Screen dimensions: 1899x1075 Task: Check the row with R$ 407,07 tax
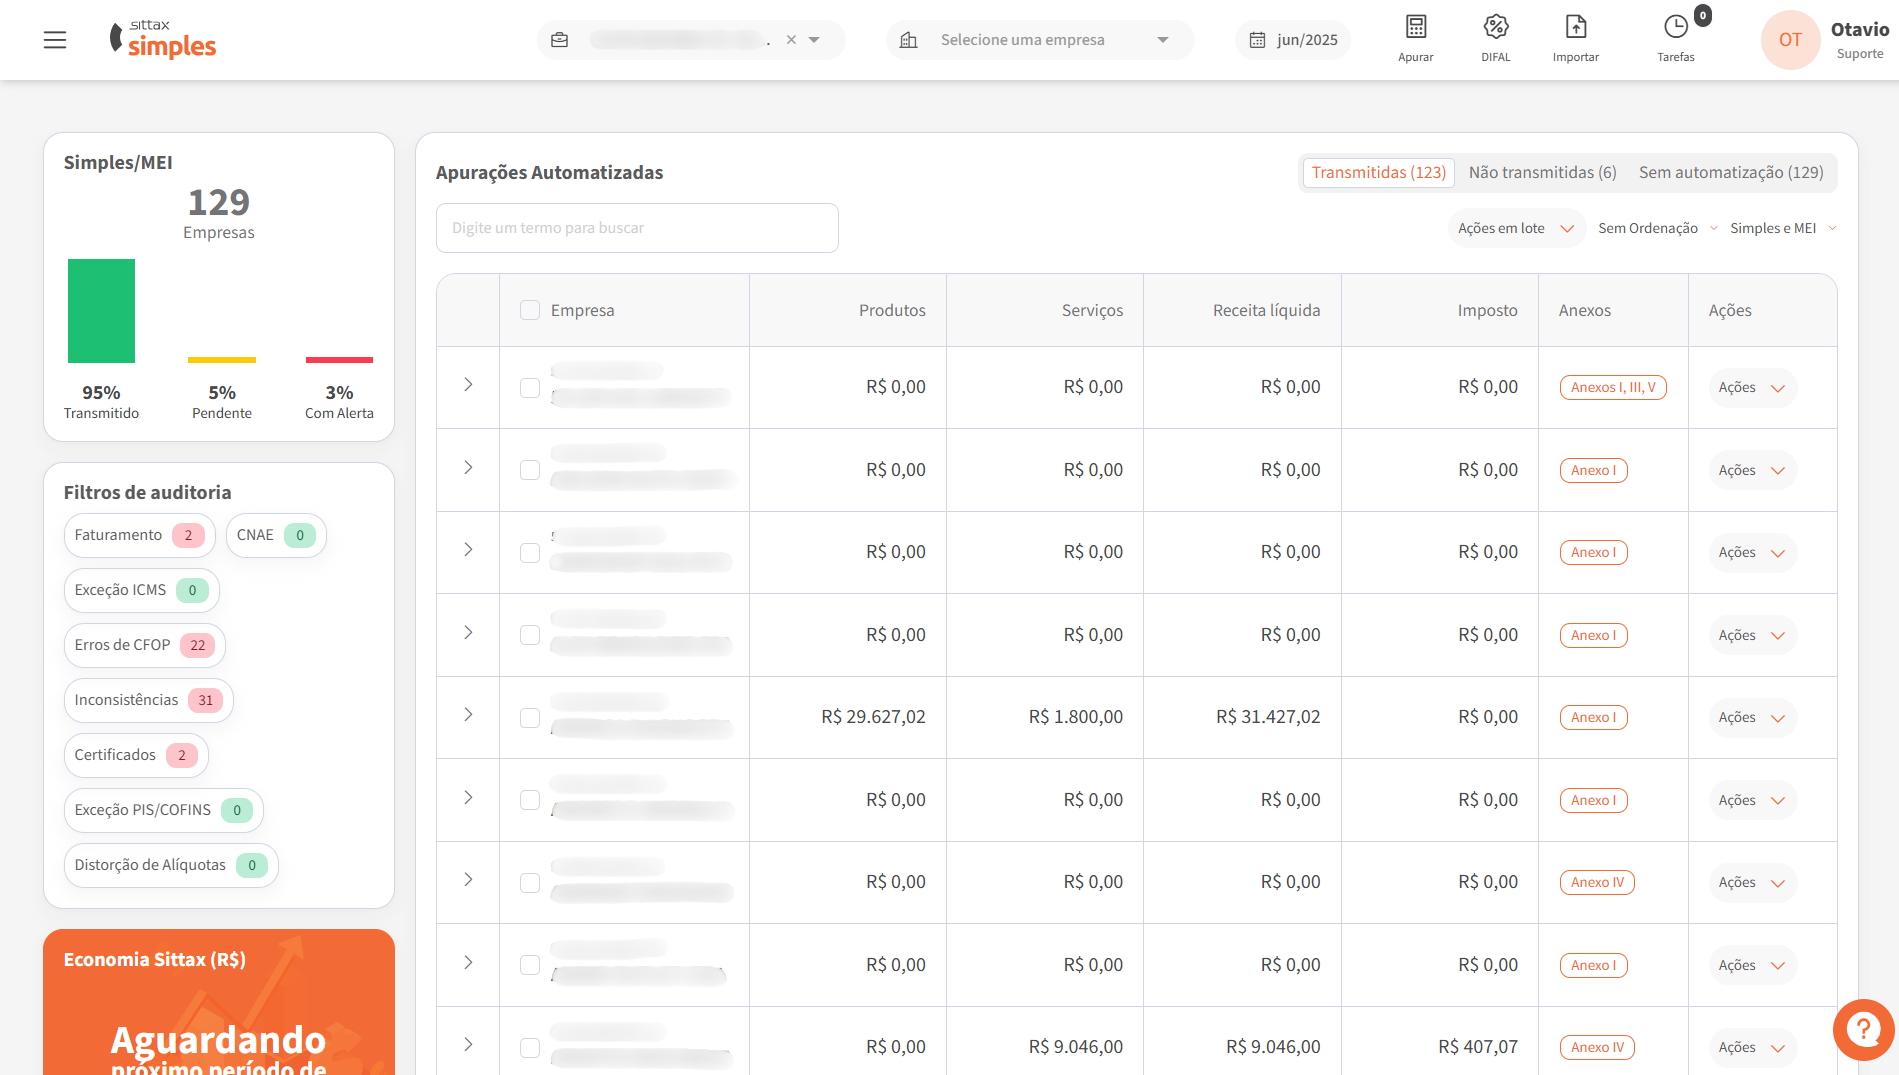coord(530,1048)
